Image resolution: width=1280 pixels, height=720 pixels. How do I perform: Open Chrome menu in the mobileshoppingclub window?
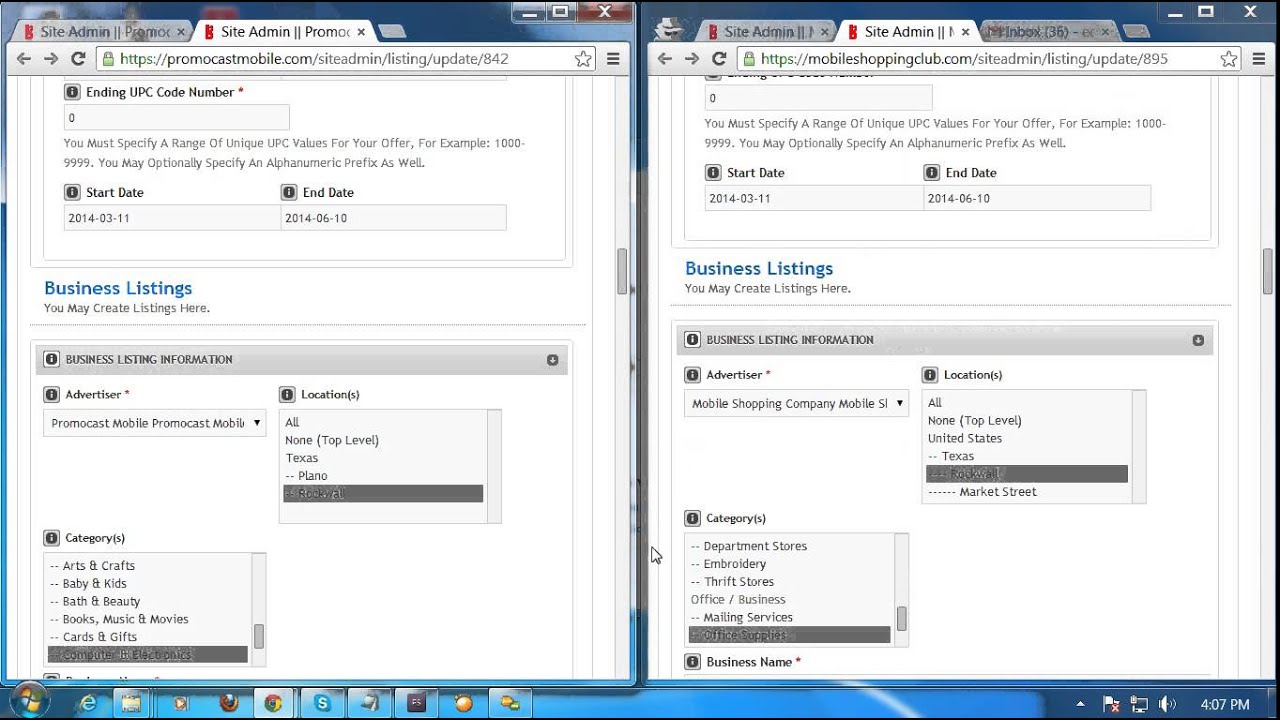point(1259,59)
